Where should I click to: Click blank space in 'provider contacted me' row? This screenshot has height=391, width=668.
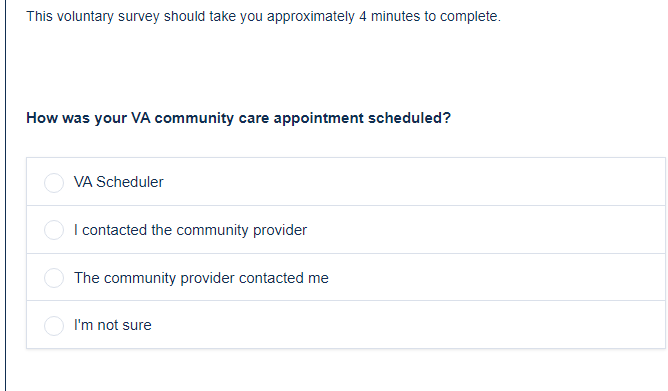[496, 278]
